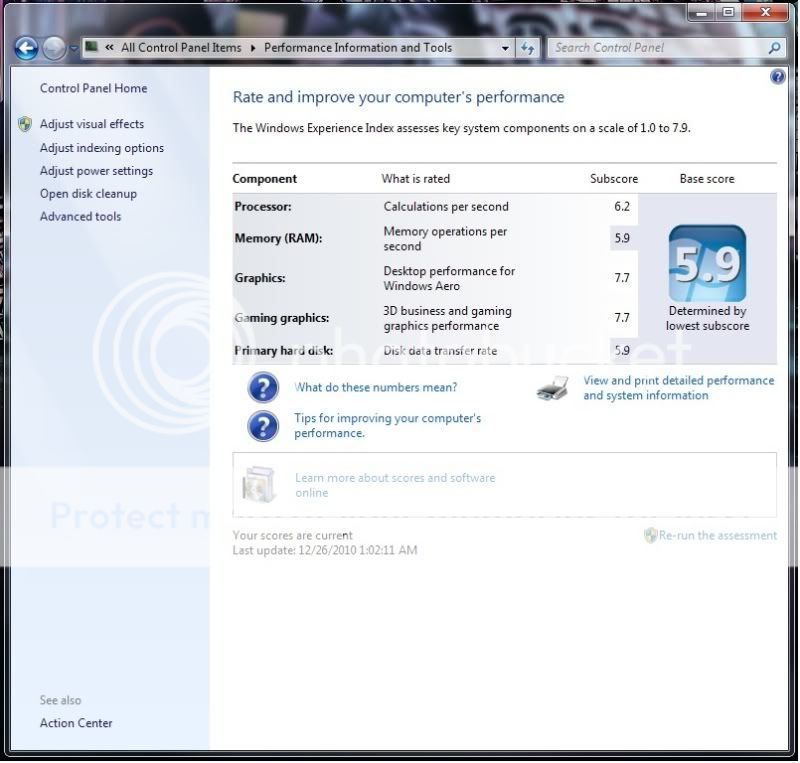
Task: Click the refresh icon in the address bar
Action: [x=528, y=47]
